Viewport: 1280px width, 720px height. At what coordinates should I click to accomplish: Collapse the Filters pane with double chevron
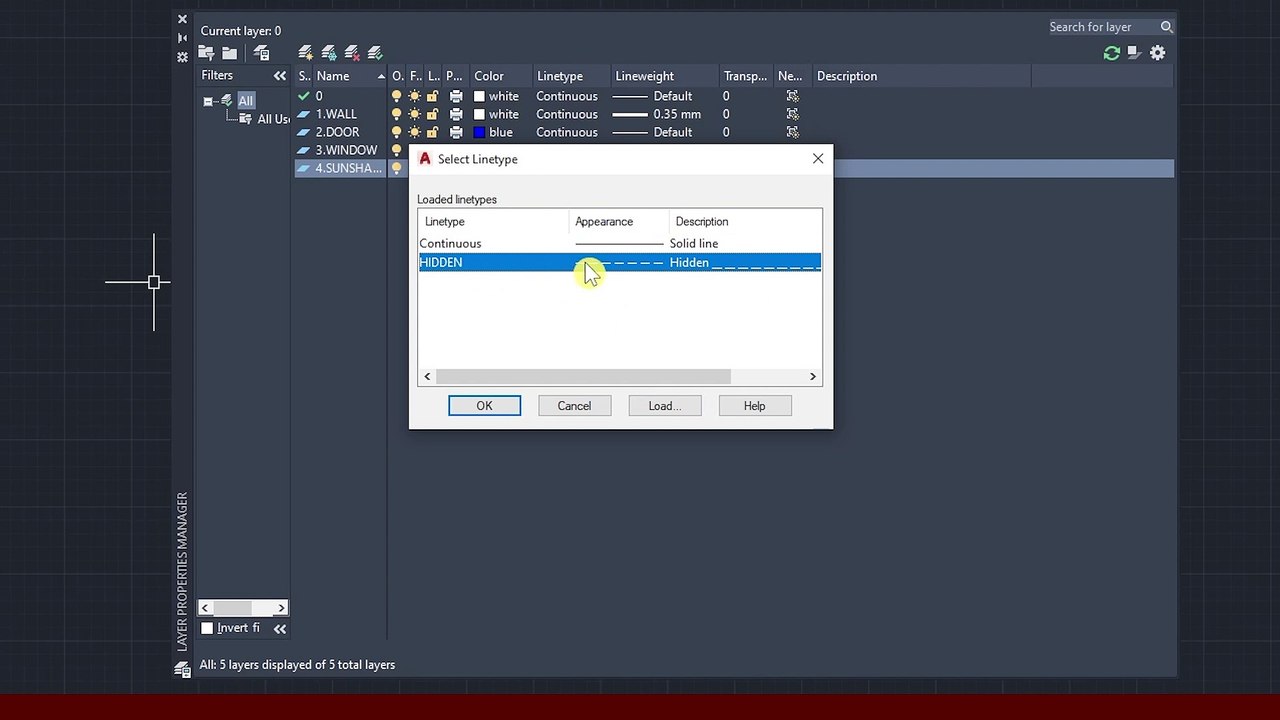pyautogui.click(x=280, y=76)
